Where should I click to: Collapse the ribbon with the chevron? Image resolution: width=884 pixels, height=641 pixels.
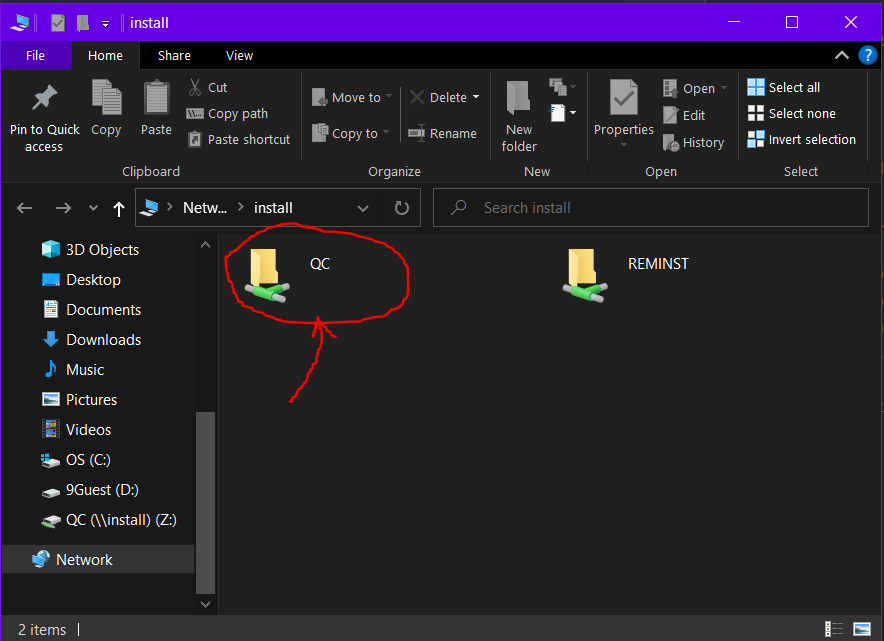point(842,56)
